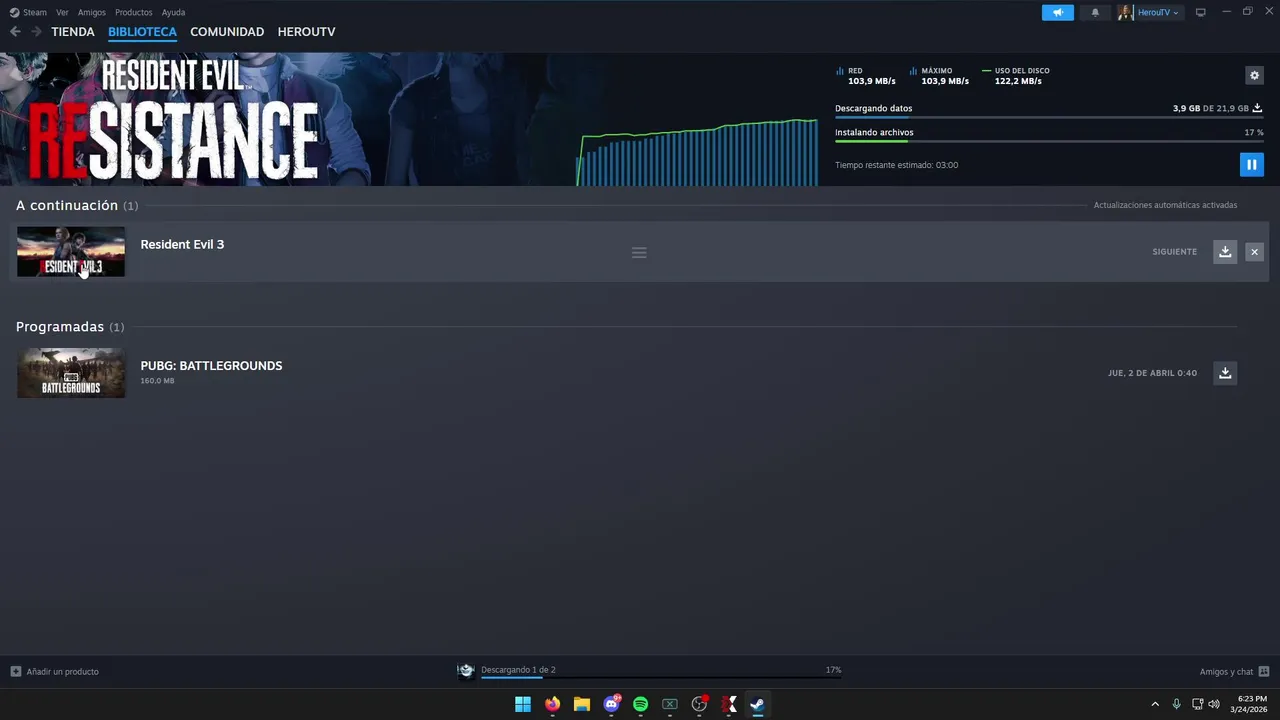Viewport: 1280px width, 720px height.
Task: Click the 3,9 GB DE 21,9 GB value
Action: pyautogui.click(x=1210, y=108)
